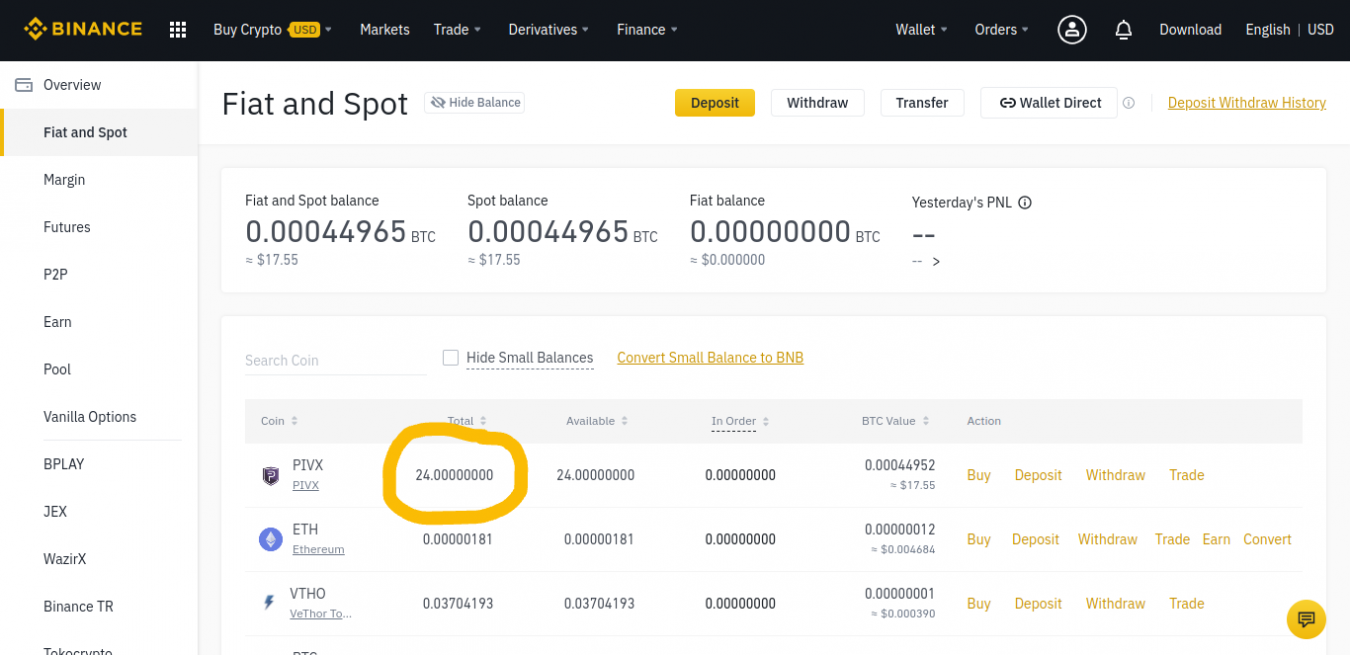Click Withdraw in the PIVX row
This screenshot has width=1350, height=655.
(x=1115, y=475)
